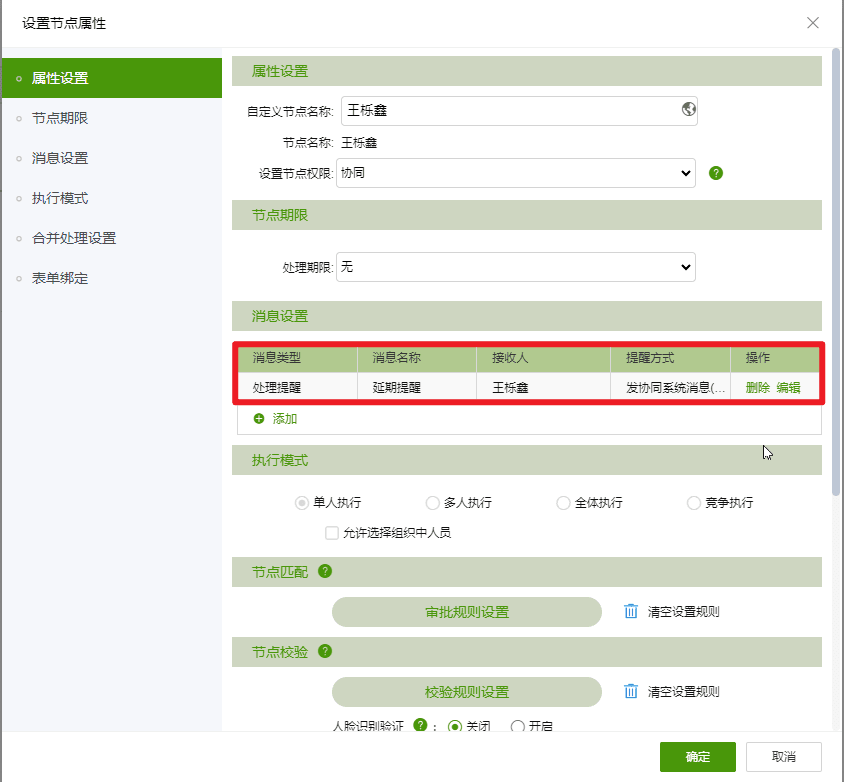This screenshot has width=844, height=782.
Task: Select 关闭 for face recognition verification
Action: pos(455,726)
